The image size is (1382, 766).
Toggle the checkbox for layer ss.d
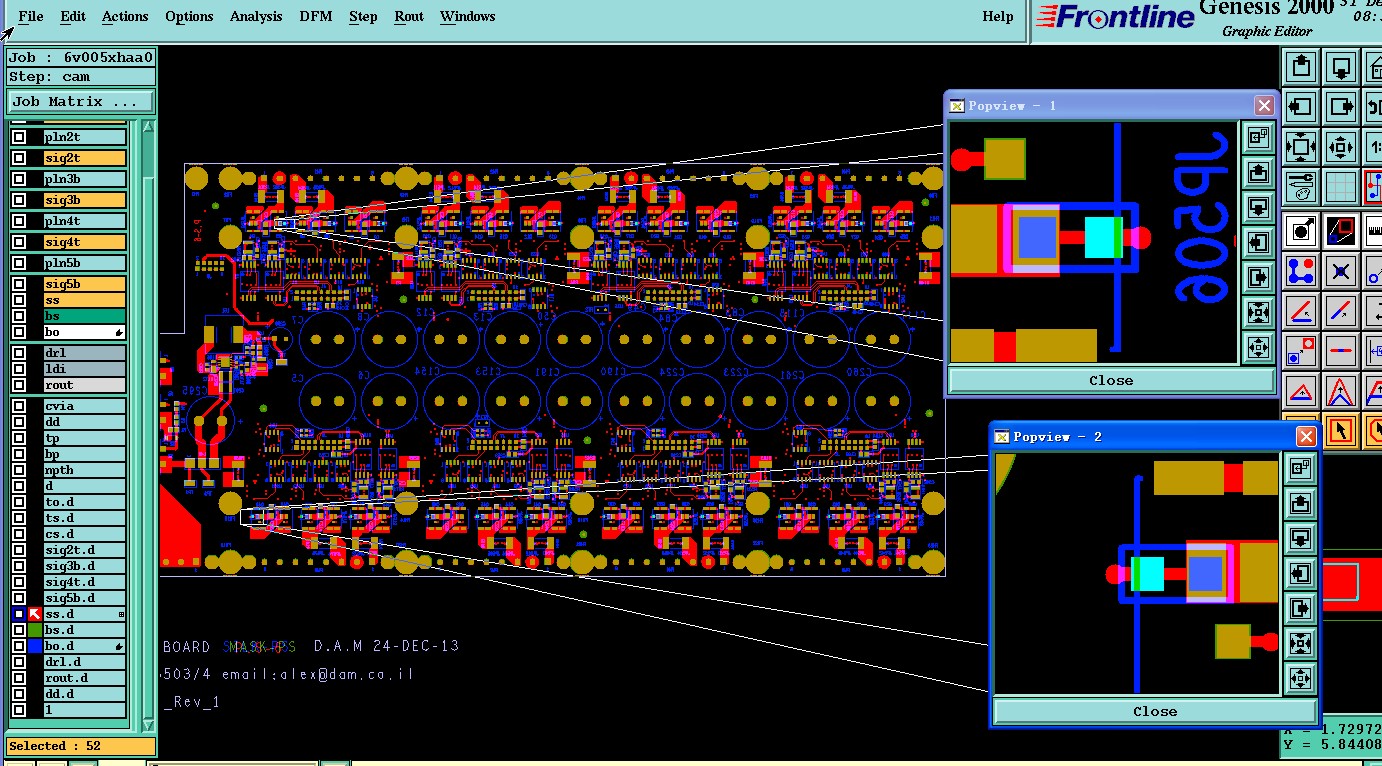click(19, 614)
